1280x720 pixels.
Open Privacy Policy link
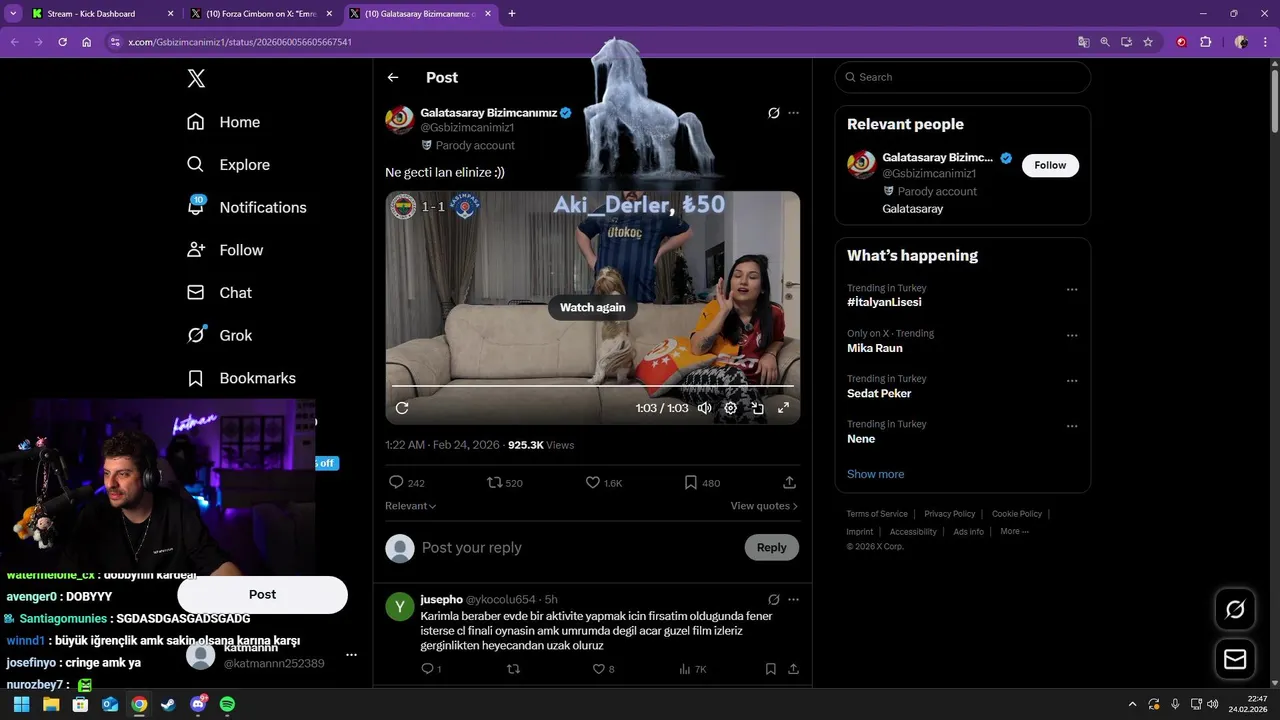coord(949,514)
